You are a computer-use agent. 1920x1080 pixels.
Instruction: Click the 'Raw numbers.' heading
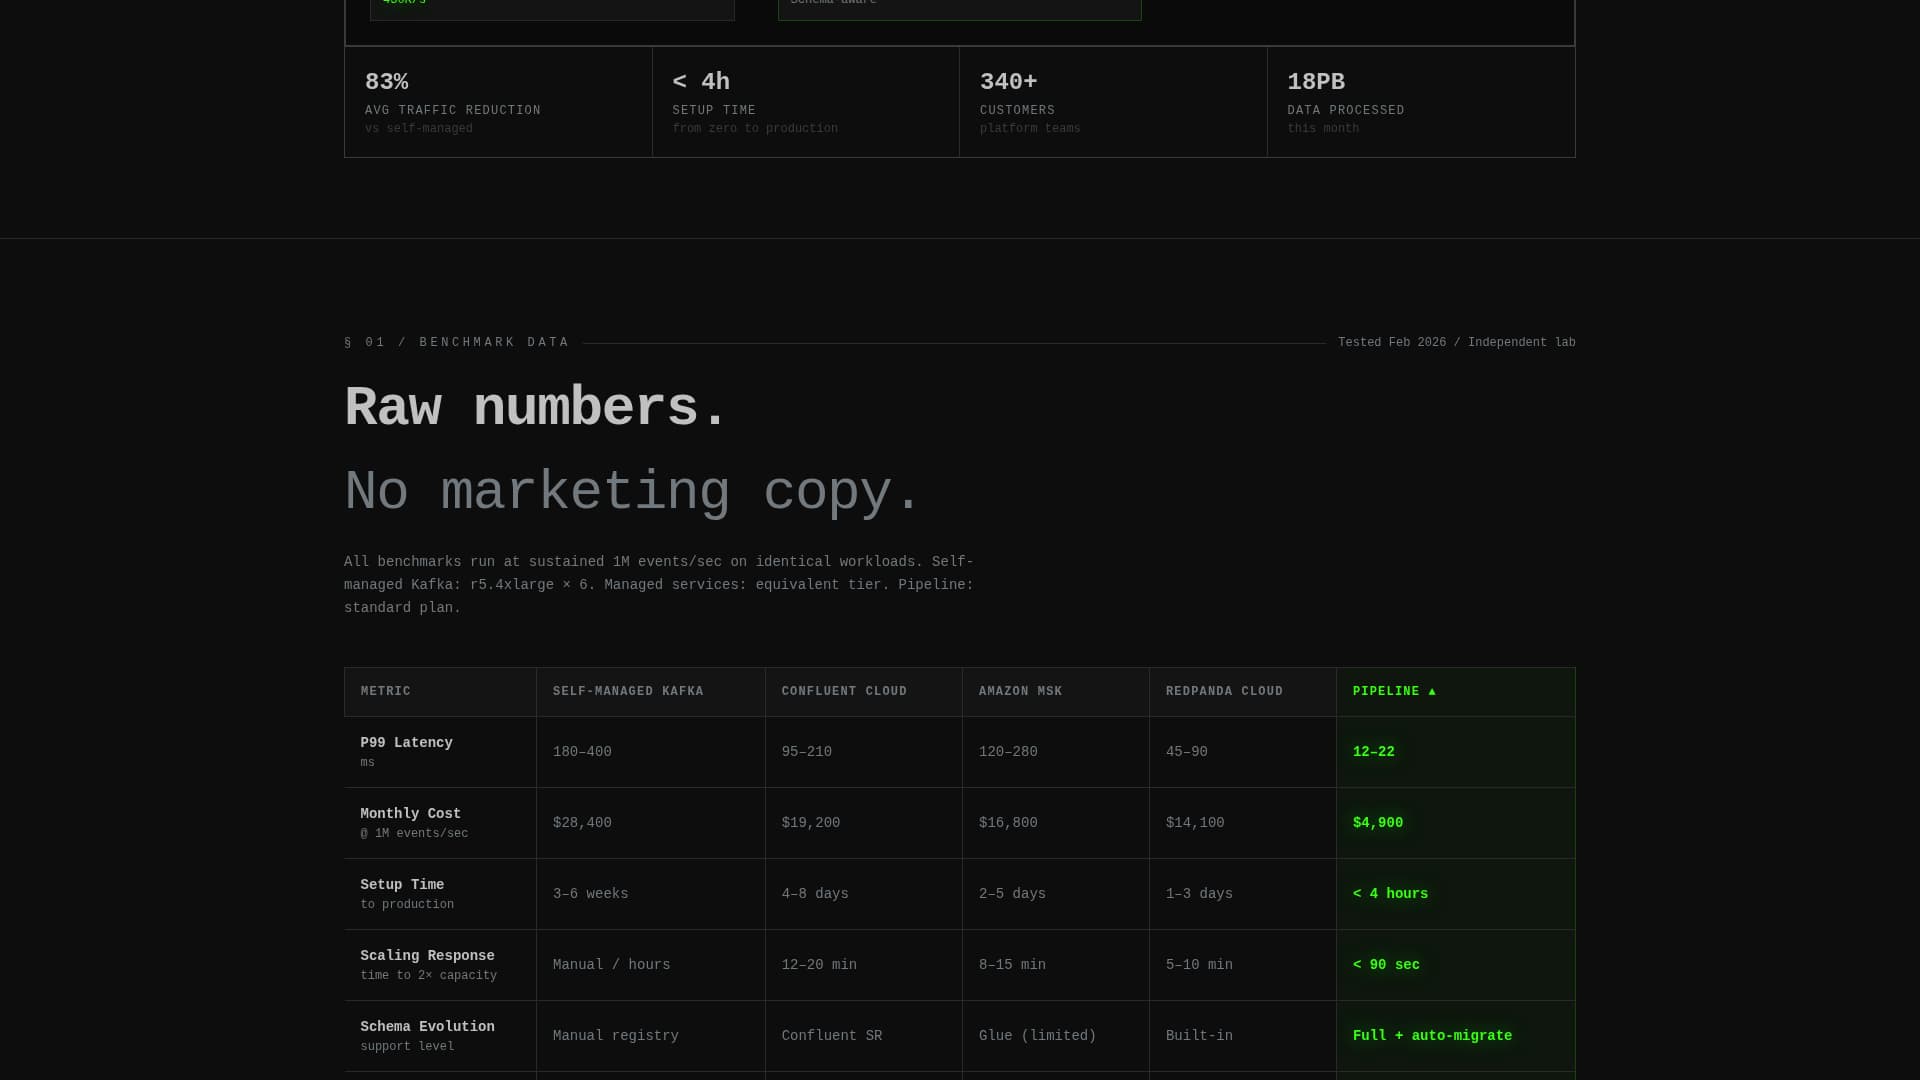pos(536,408)
